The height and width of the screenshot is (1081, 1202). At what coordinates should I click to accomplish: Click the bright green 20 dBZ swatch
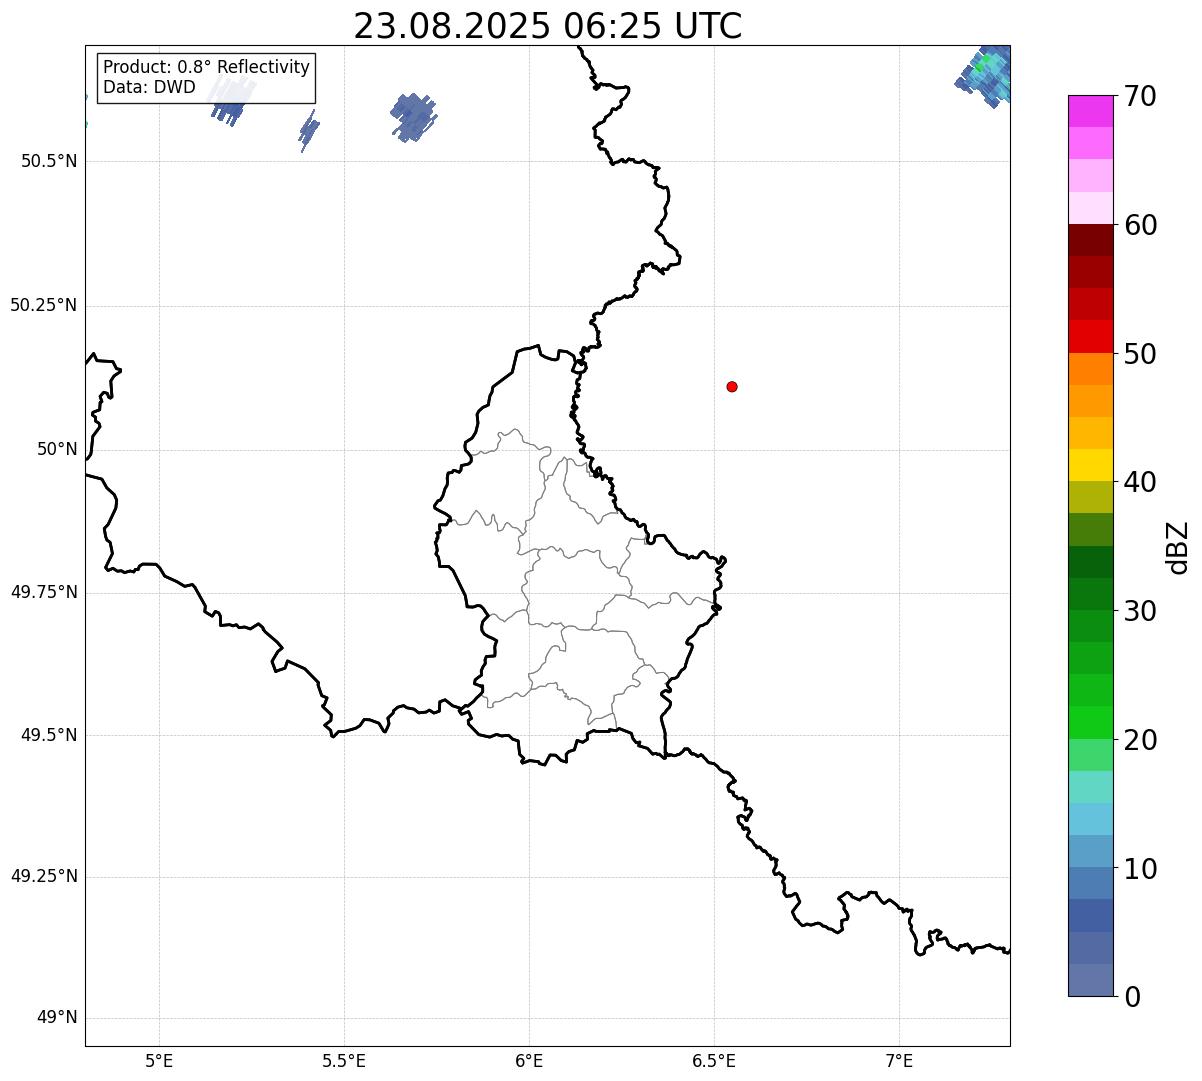pos(1090,723)
